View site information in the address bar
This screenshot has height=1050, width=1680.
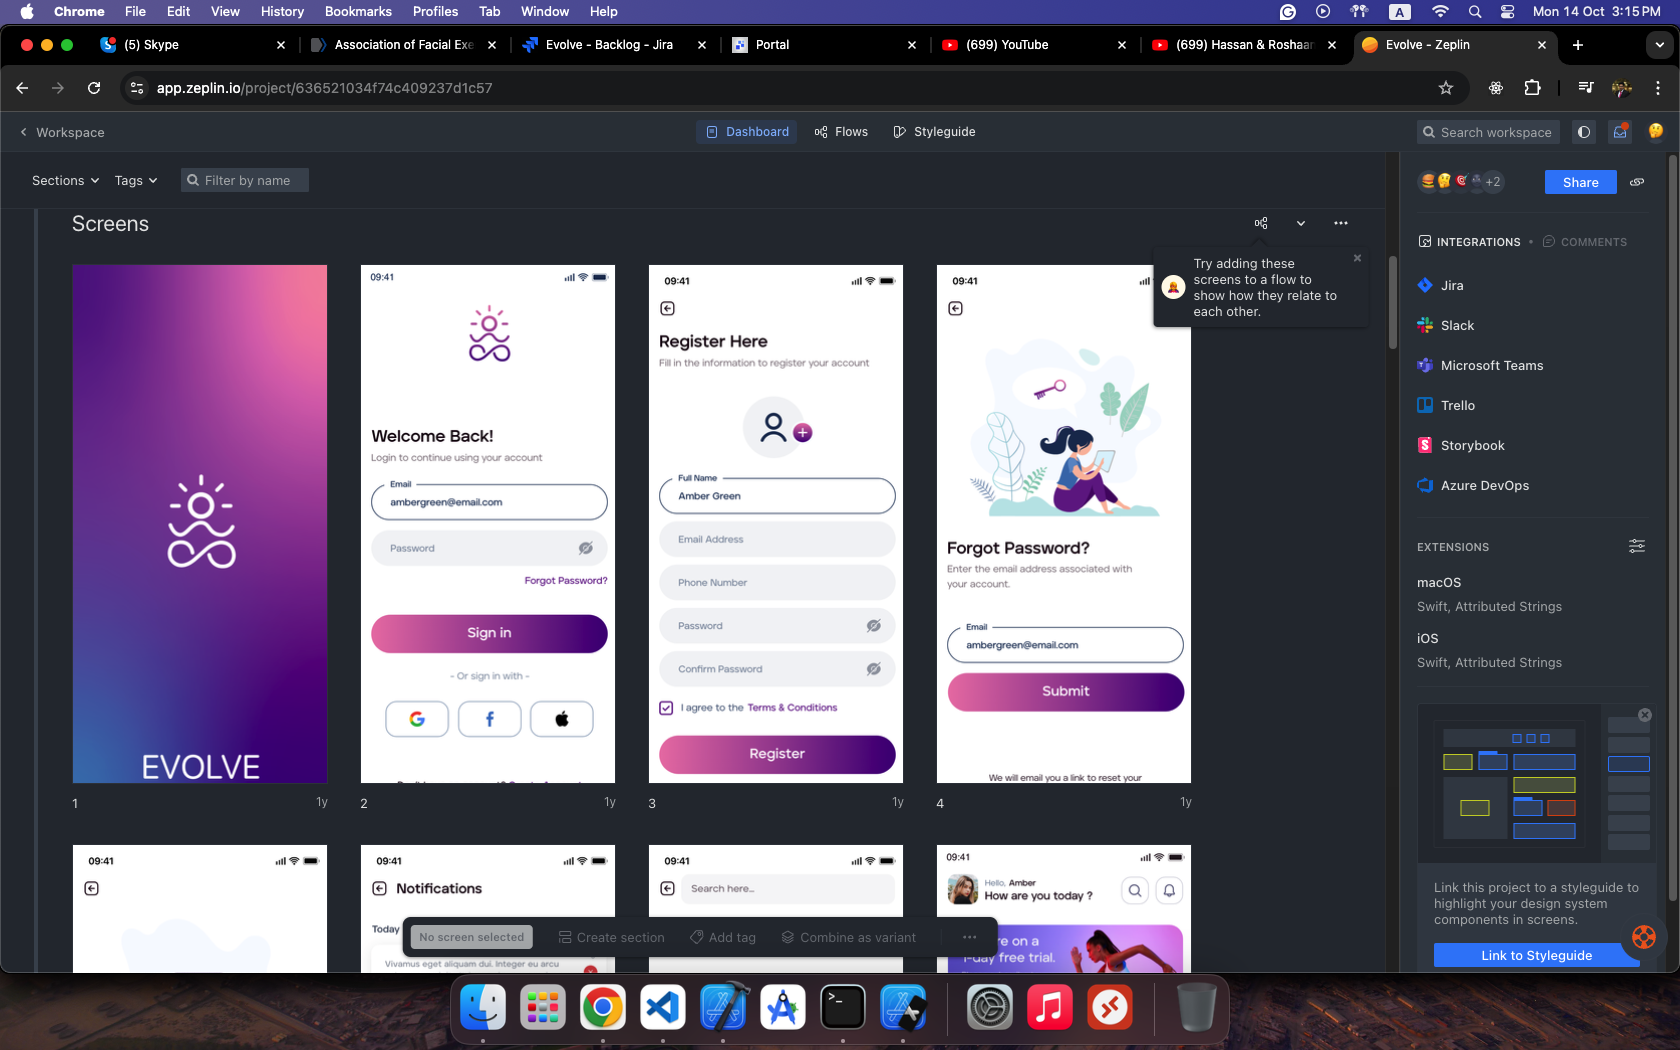click(x=137, y=88)
